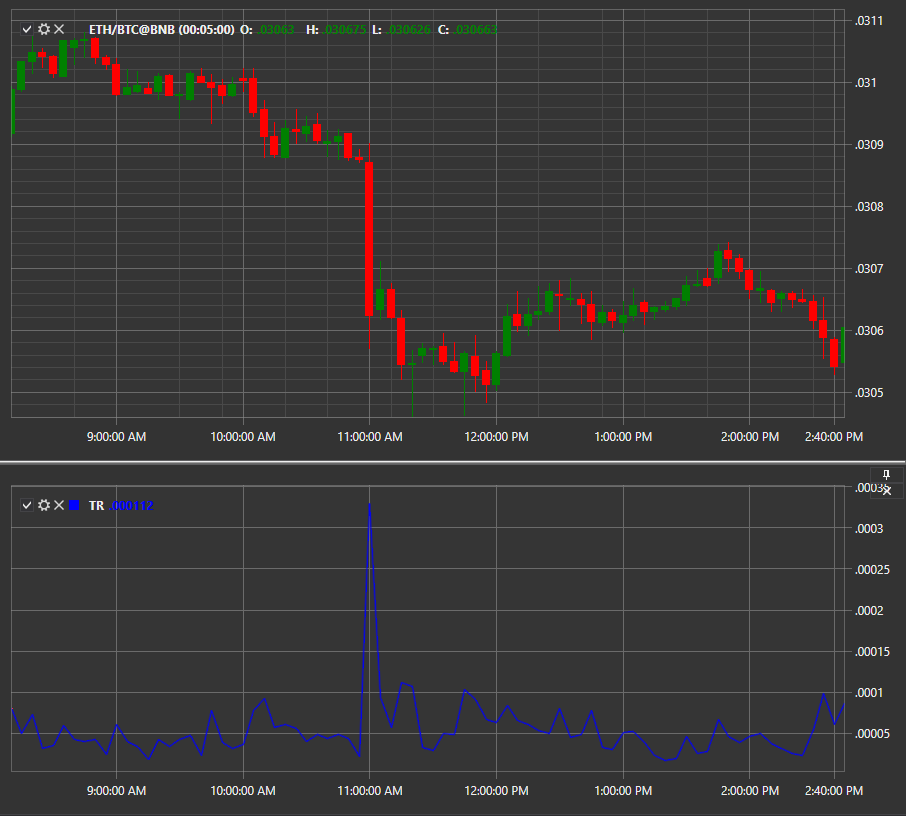The width and height of the screenshot is (906, 816).
Task: Select the ETH/BTC@BNB (00:05:00) series label
Action: pos(162,29)
